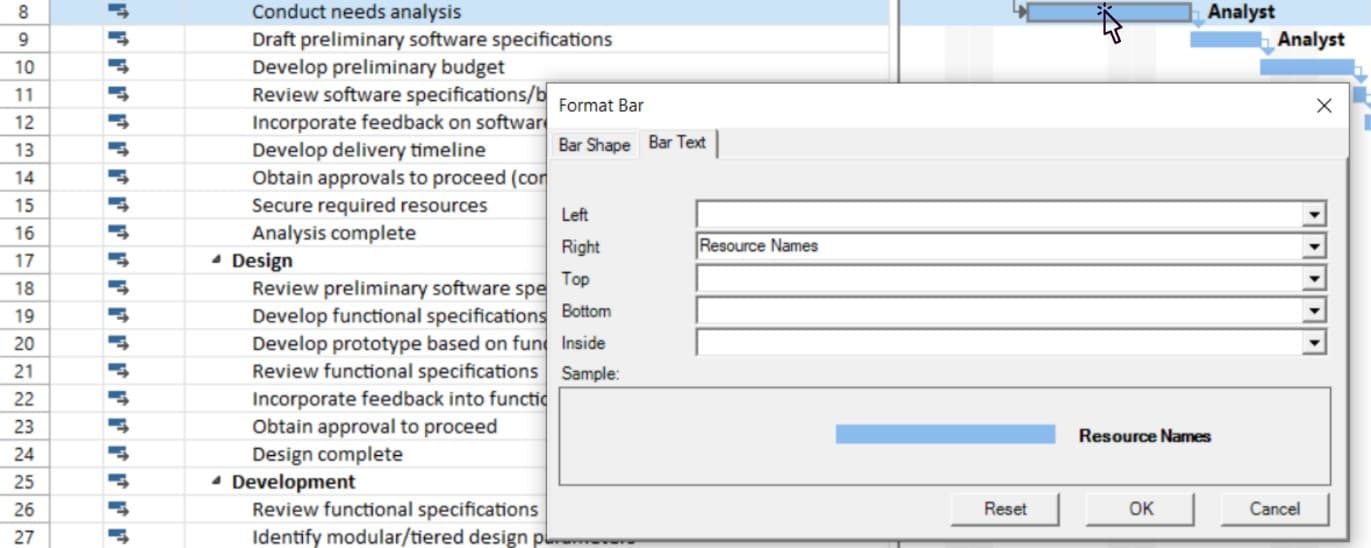Viewport: 1371px width, 548px height.
Task: Confirm with the OK button
Action: click(1141, 509)
